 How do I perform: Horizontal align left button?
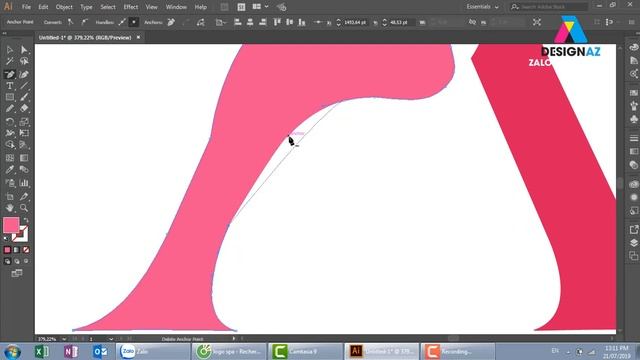point(238,22)
